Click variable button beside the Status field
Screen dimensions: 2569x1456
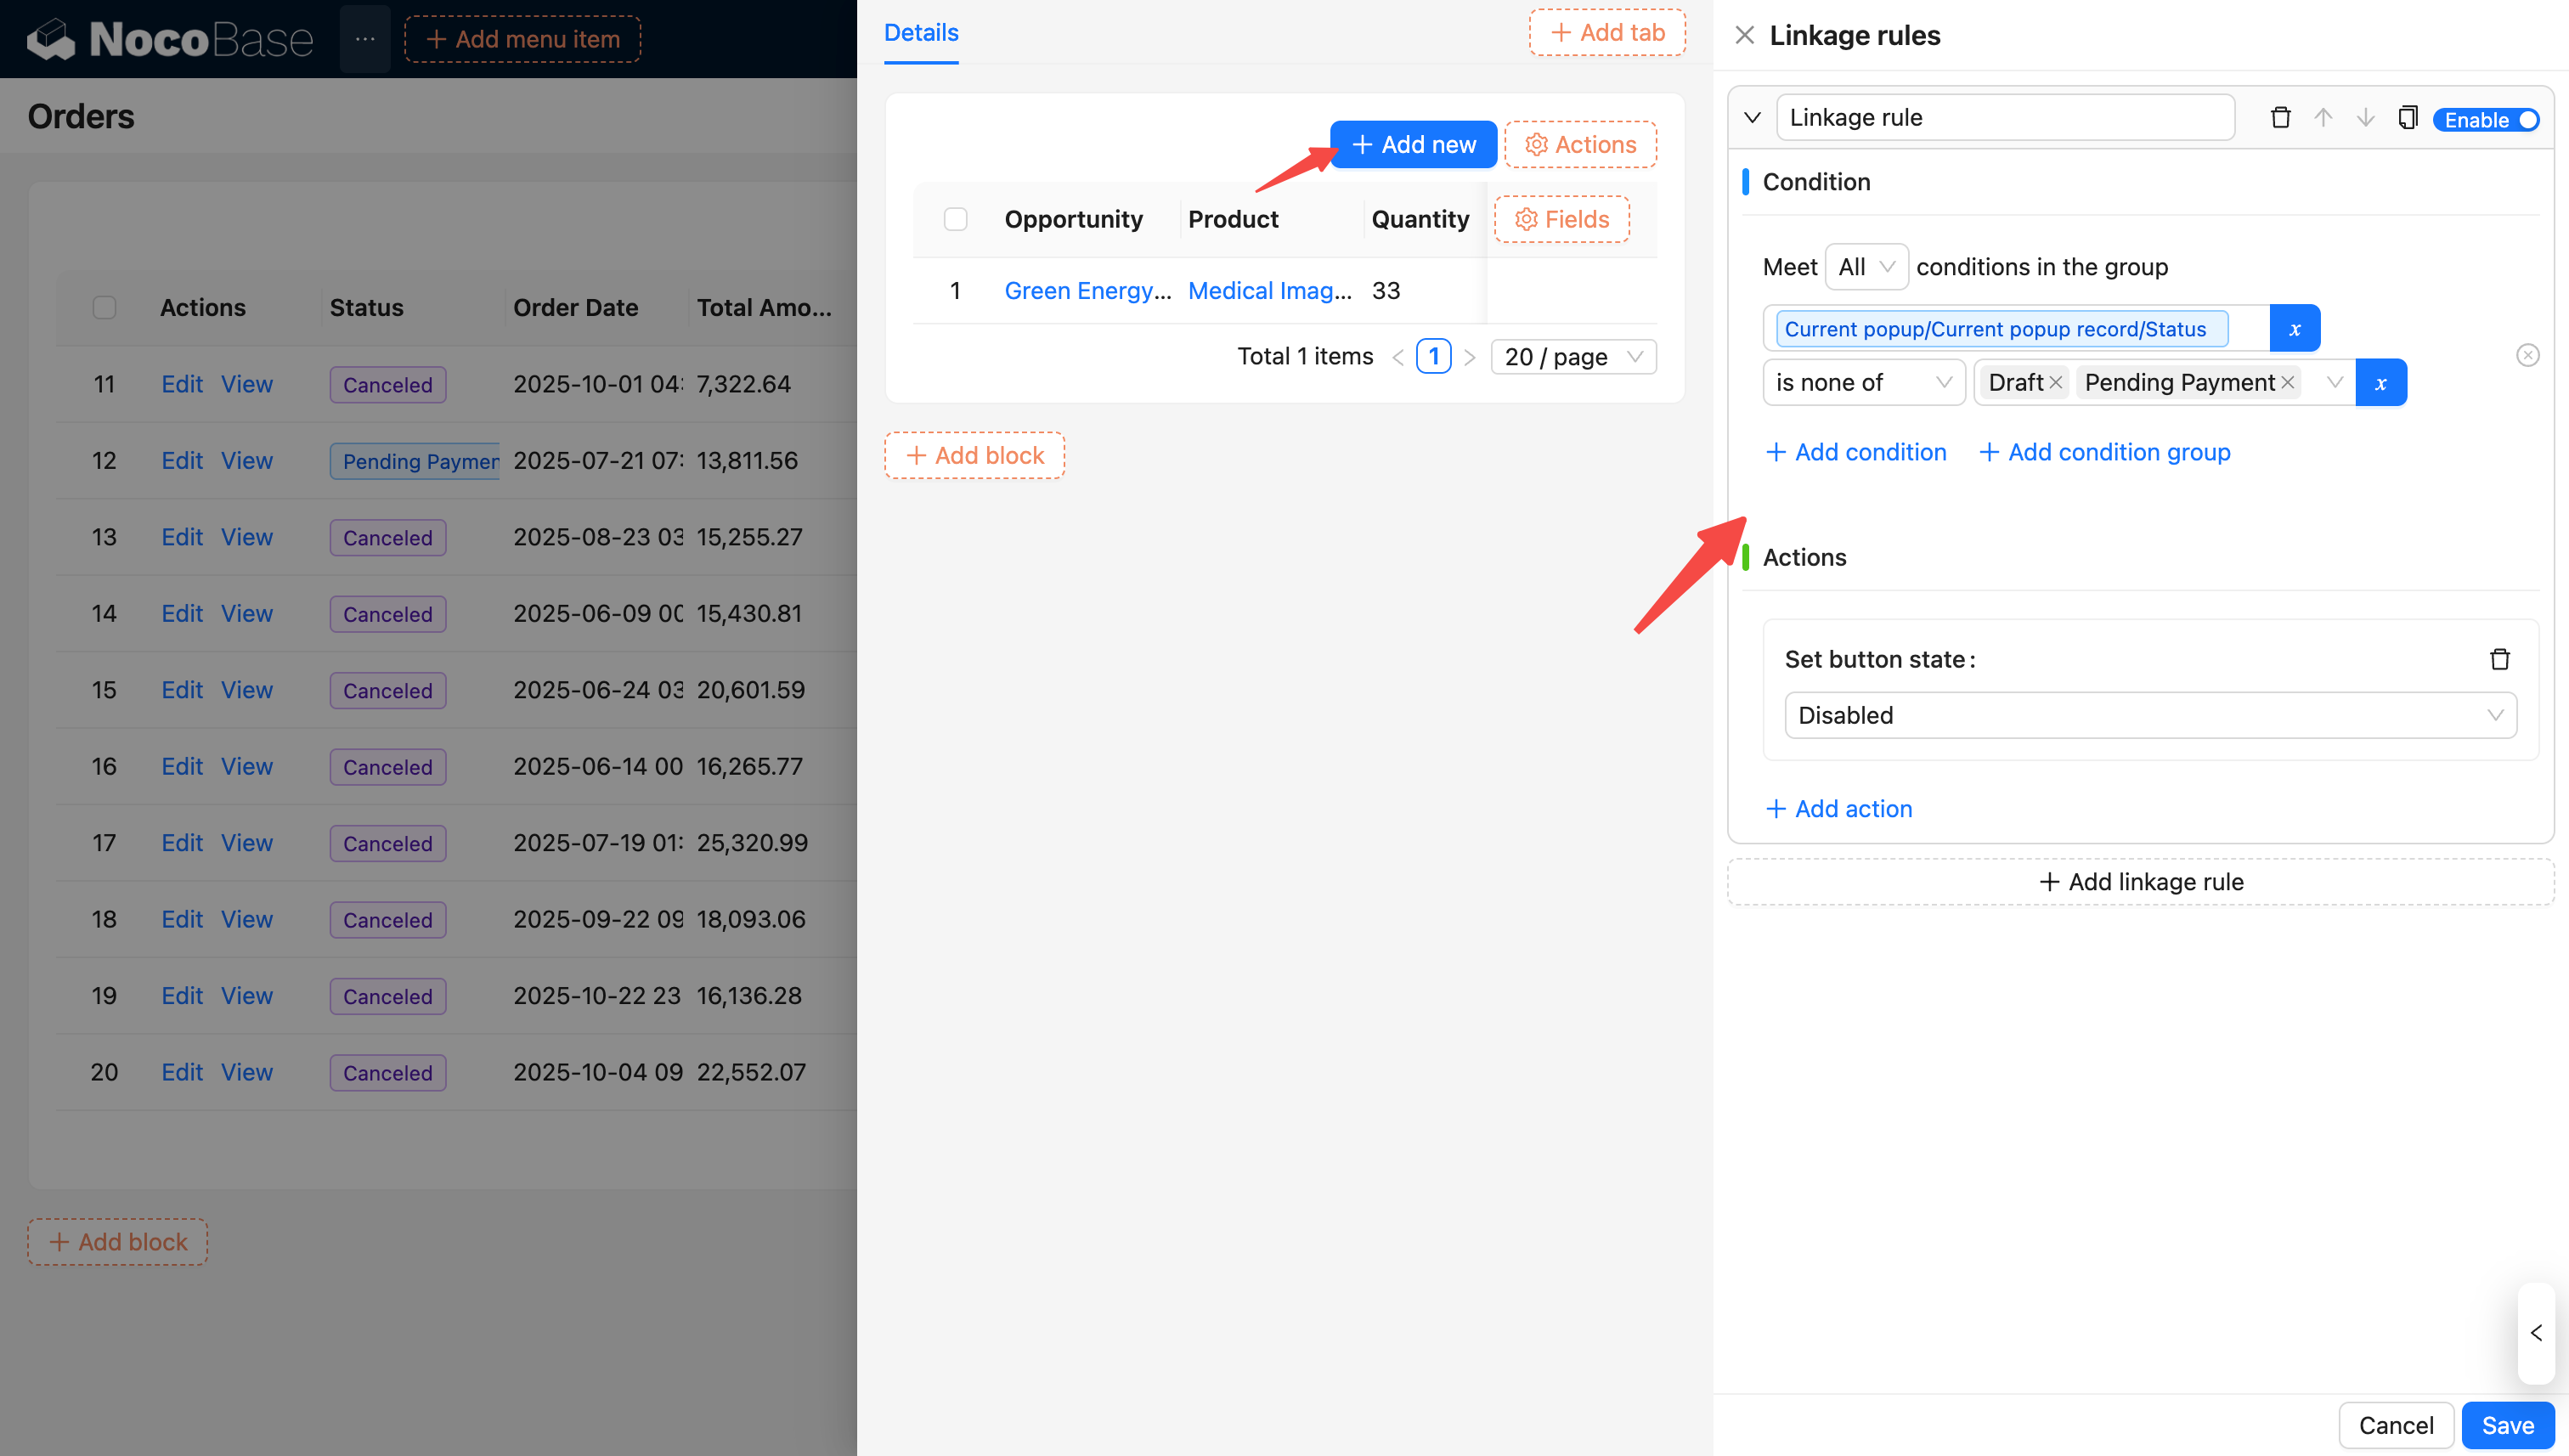click(2294, 329)
